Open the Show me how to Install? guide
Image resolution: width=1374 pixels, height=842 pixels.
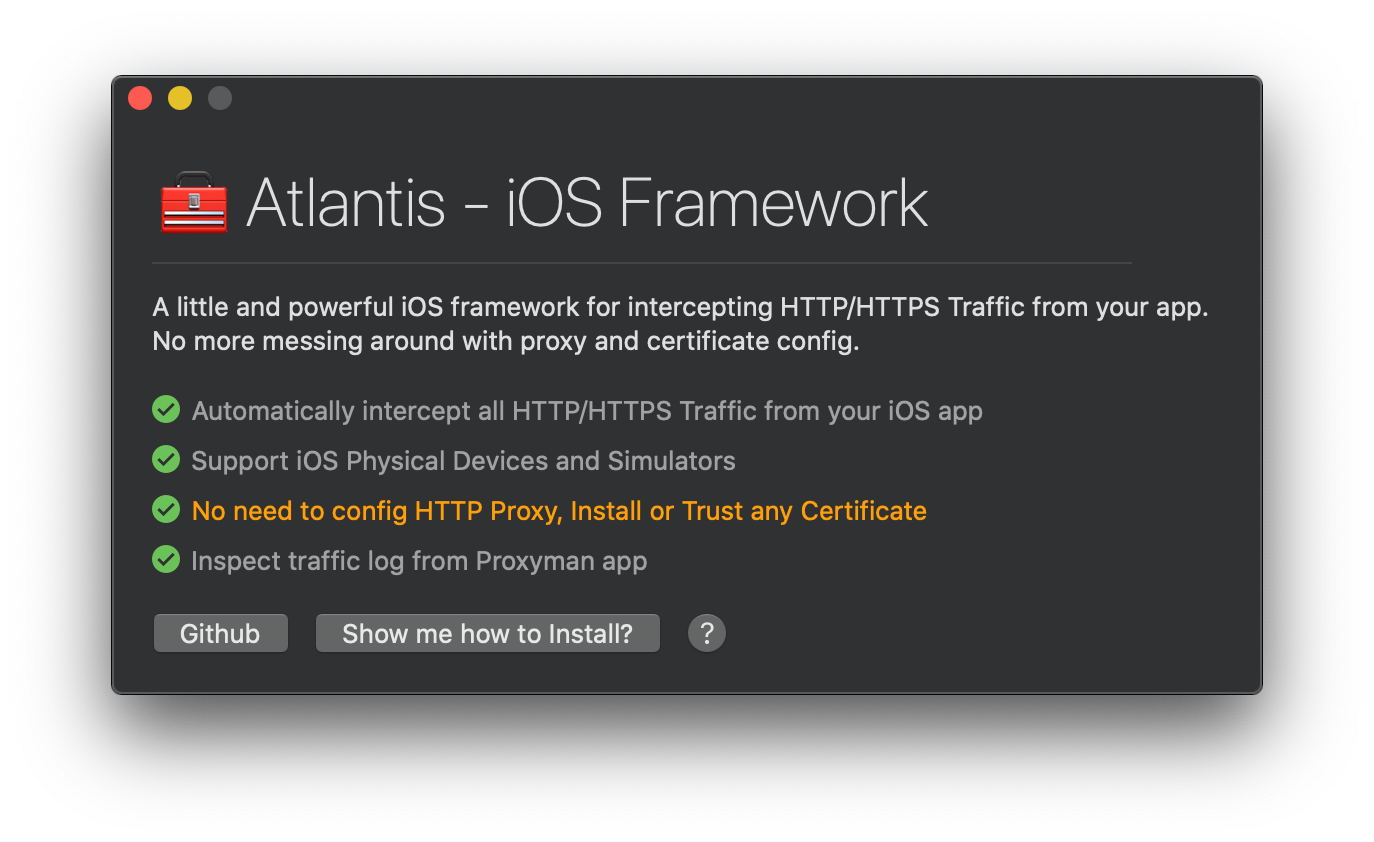488,634
